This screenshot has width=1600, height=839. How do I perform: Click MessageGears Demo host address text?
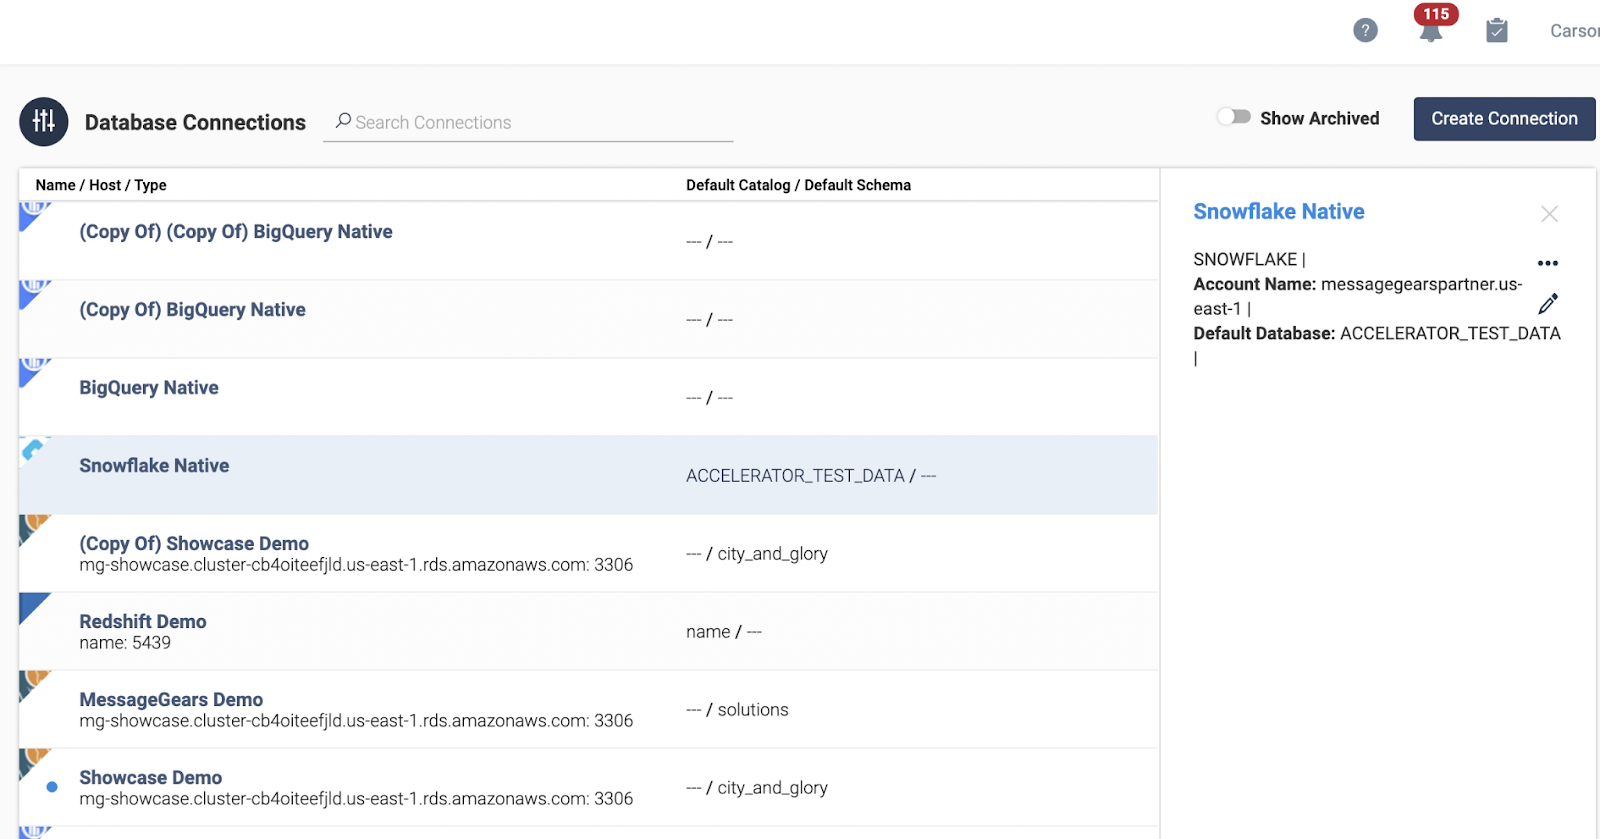pos(356,721)
